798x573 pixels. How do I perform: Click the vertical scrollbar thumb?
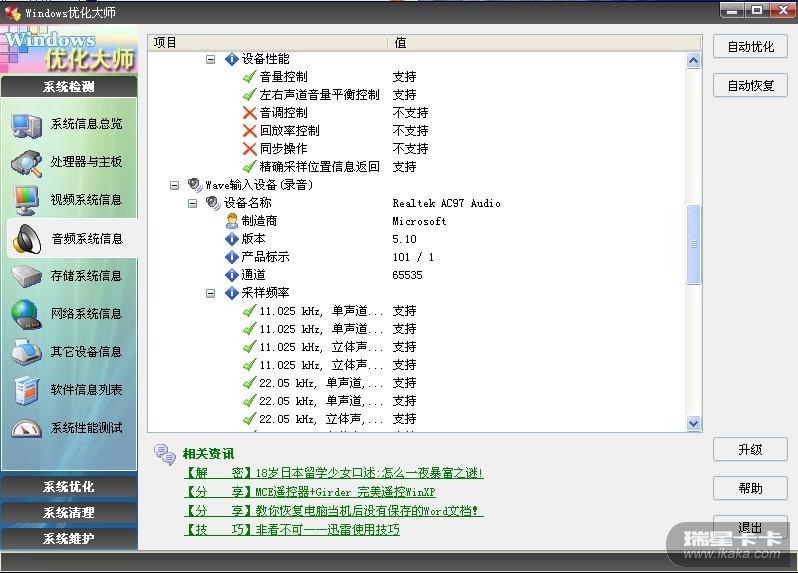[693, 244]
